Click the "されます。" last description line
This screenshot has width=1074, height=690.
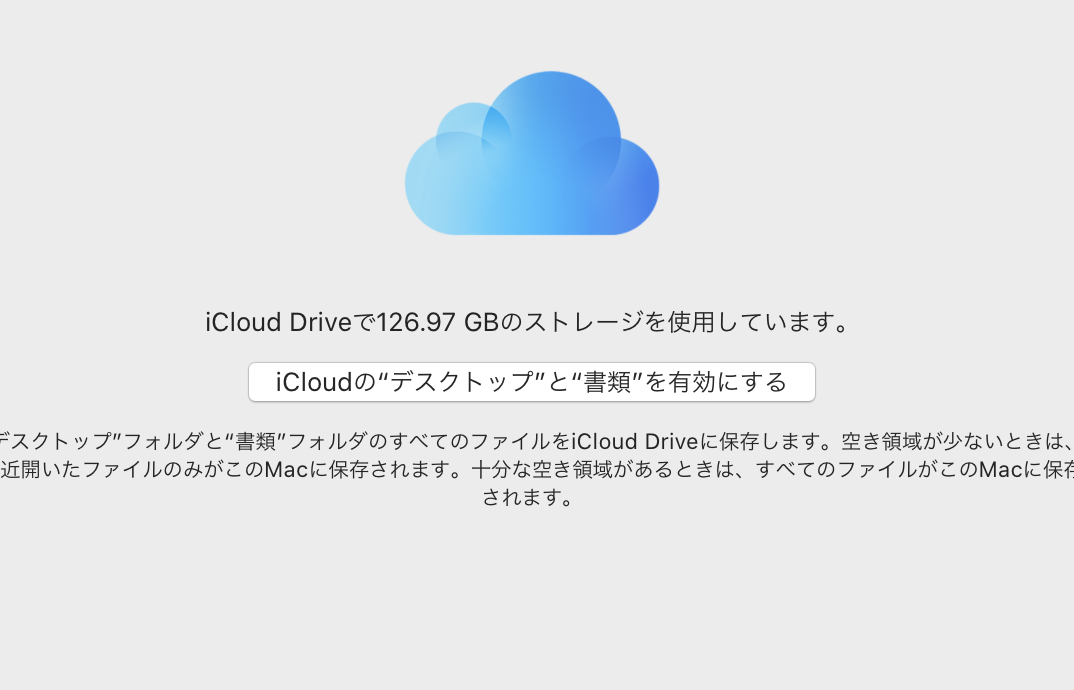[527, 497]
